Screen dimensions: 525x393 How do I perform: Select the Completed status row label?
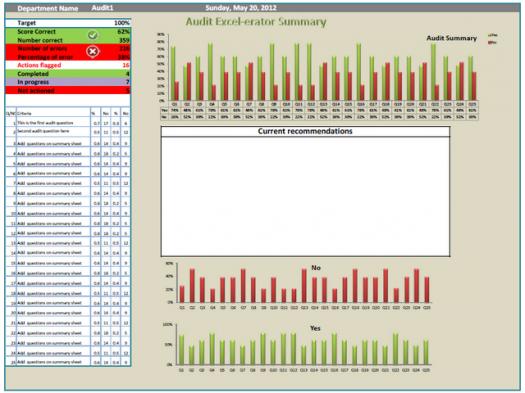coord(33,74)
